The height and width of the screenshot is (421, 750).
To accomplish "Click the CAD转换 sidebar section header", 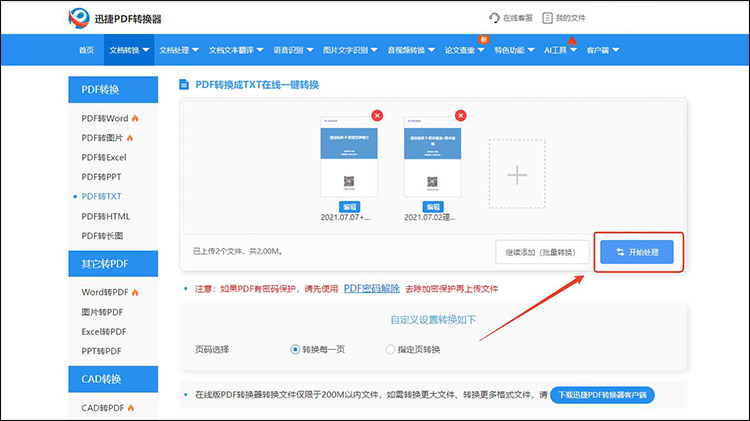I will coord(113,379).
